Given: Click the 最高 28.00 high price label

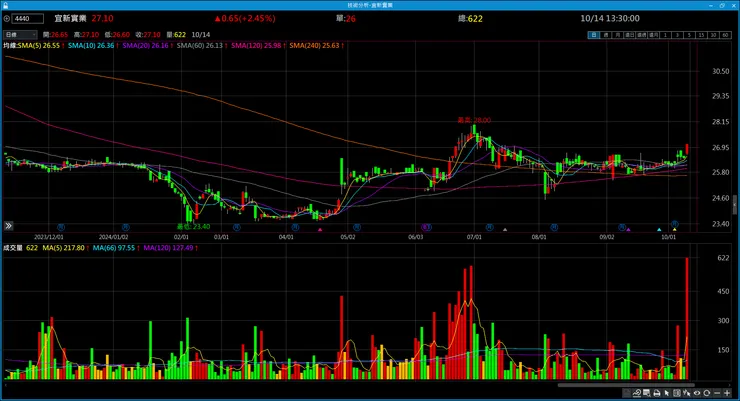Looking at the screenshot, I should 474,120.
